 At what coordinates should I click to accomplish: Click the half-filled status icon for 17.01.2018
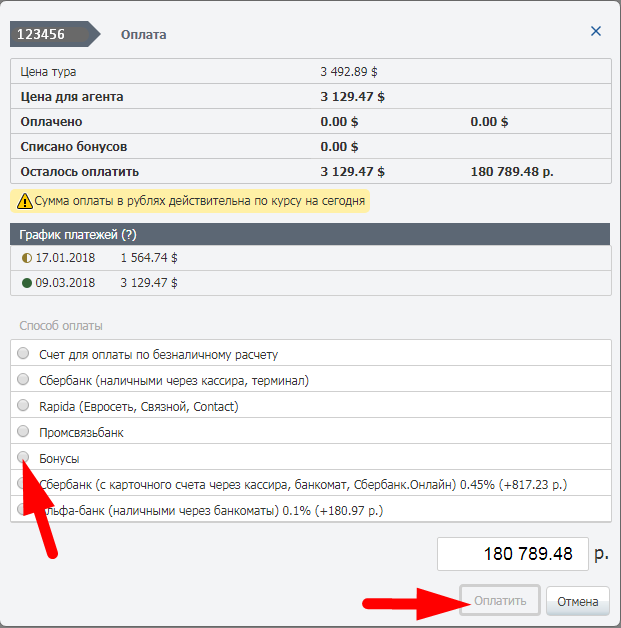[x=27, y=257]
